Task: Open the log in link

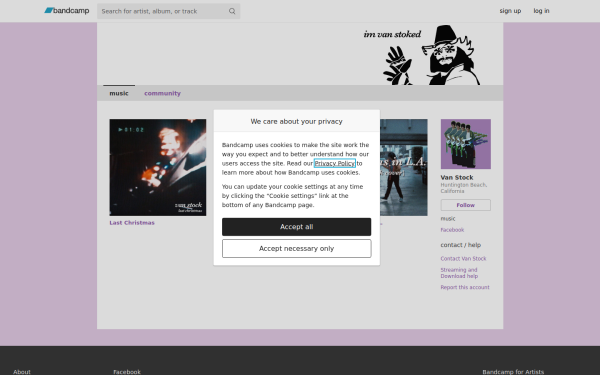Action: tap(541, 11)
